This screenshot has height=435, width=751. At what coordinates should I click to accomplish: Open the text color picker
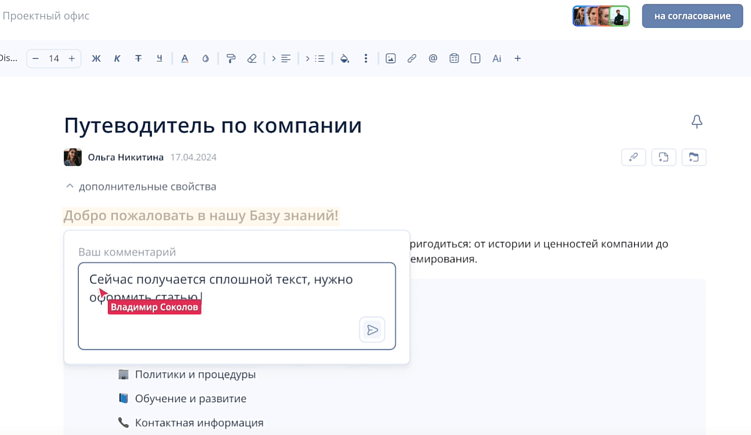pos(184,58)
